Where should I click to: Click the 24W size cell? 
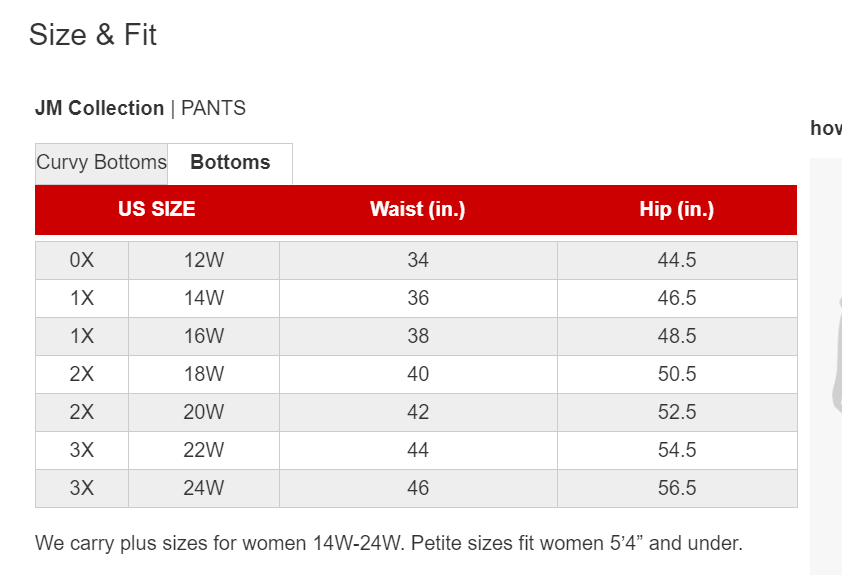pyautogui.click(x=204, y=489)
